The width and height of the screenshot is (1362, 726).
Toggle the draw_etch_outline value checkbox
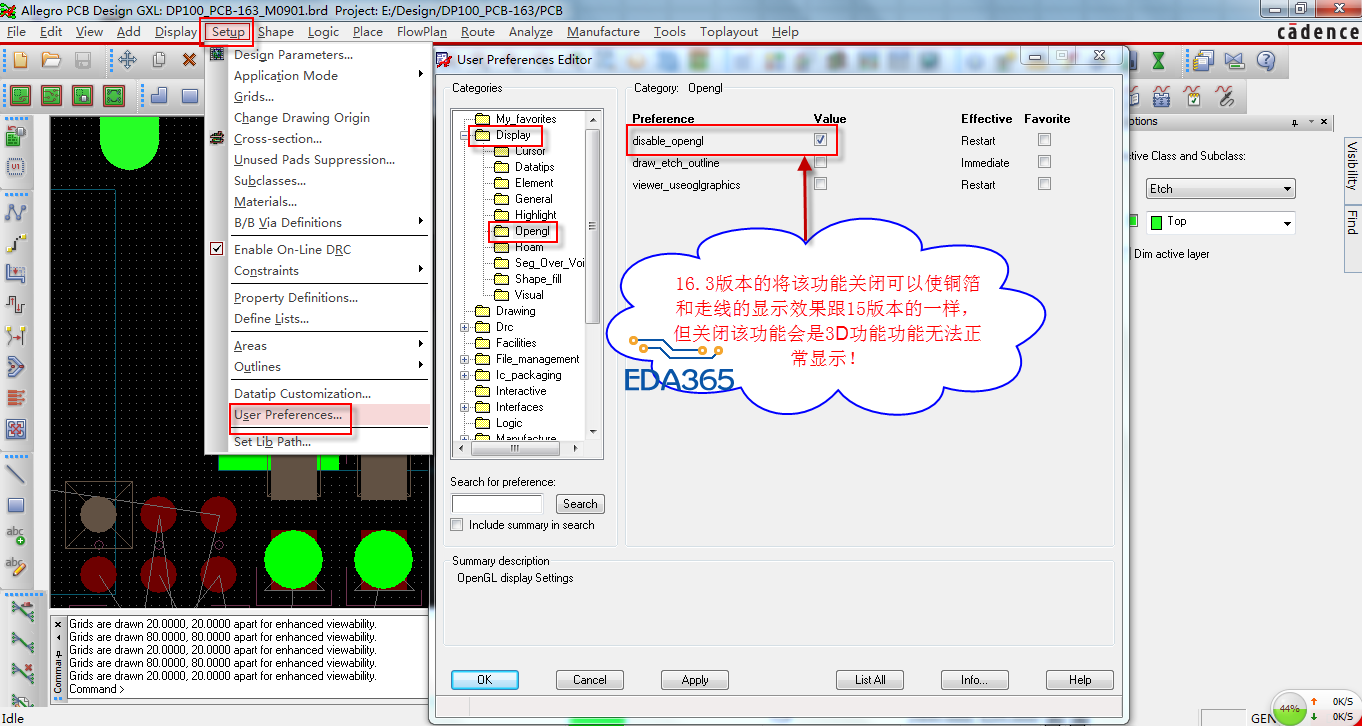(x=820, y=162)
